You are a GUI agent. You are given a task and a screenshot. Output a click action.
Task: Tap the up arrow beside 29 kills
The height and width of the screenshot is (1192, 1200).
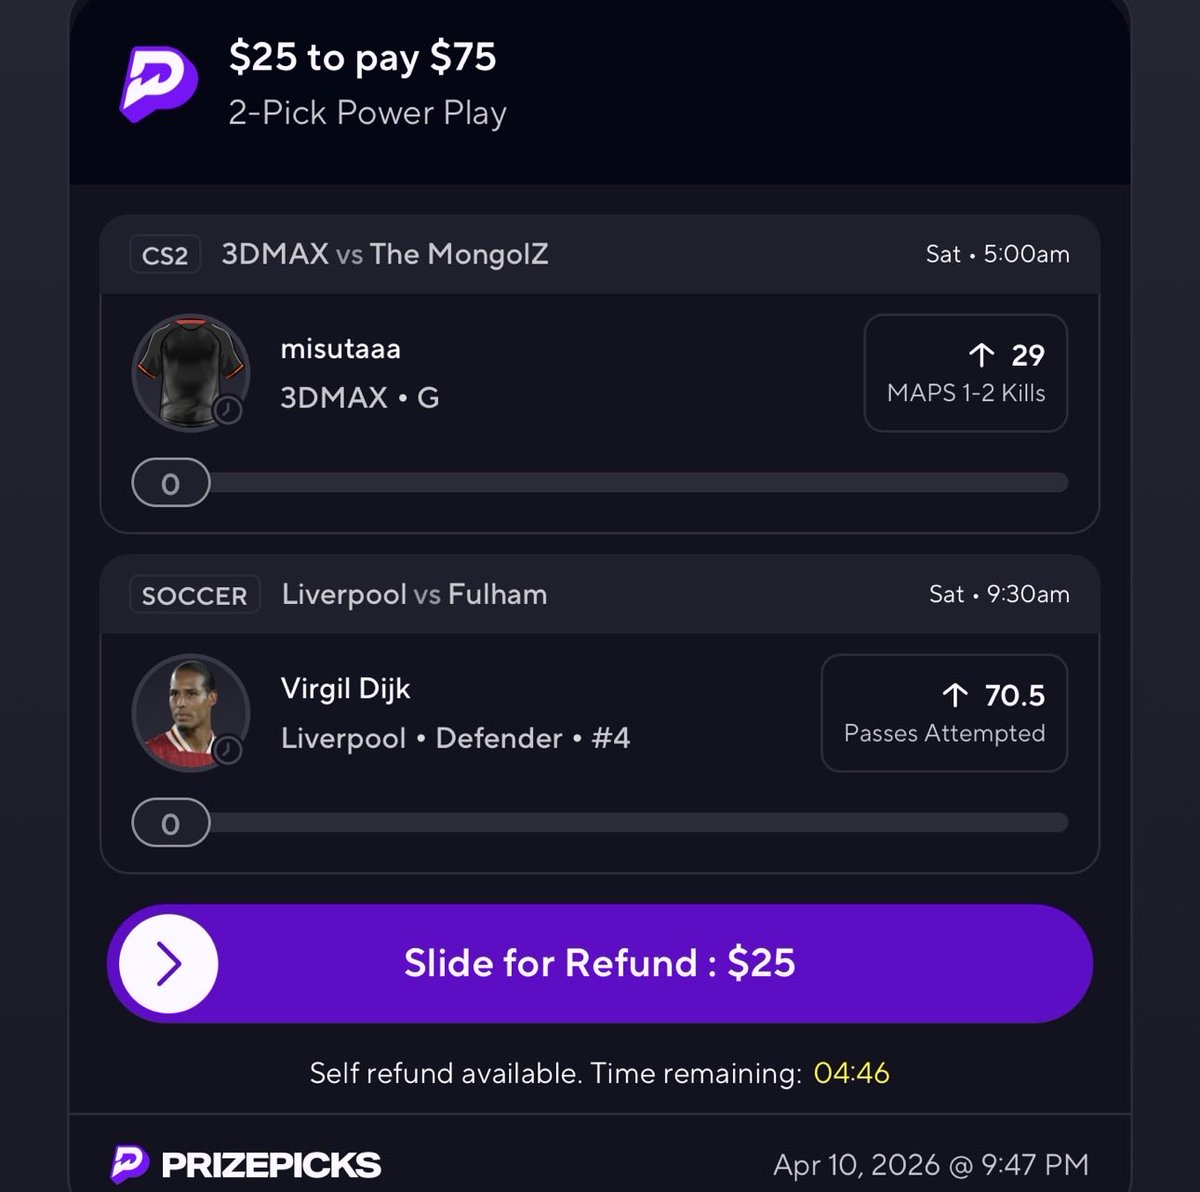pyautogui.click(x=982, y=354)
